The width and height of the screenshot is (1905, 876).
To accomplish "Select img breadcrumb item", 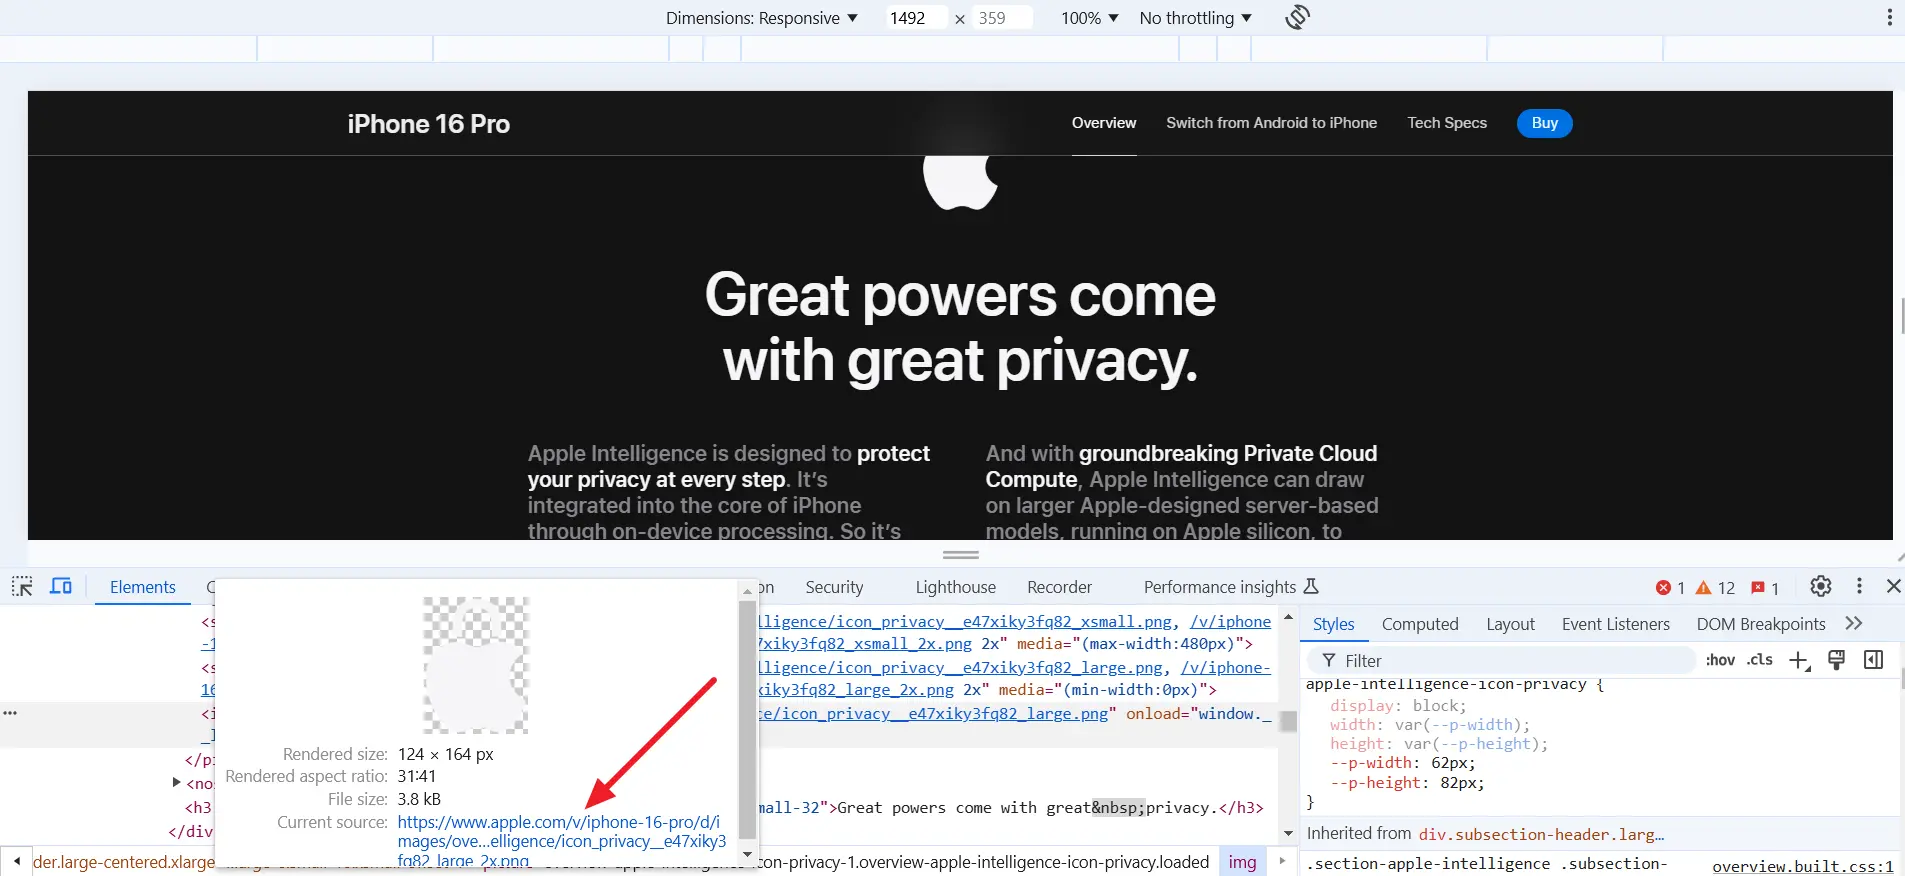I will pyautogui.click(x=1242, y=862).
